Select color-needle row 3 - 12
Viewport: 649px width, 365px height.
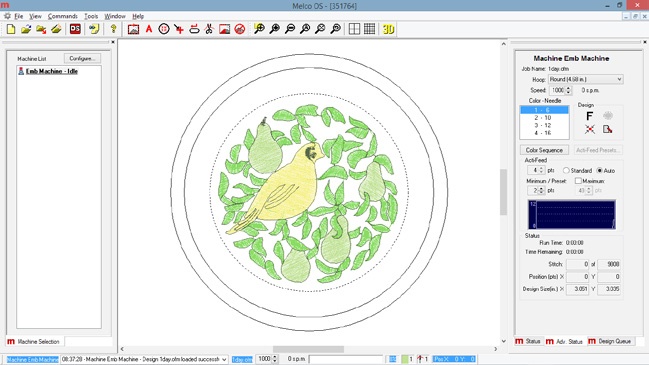[544, 125]
